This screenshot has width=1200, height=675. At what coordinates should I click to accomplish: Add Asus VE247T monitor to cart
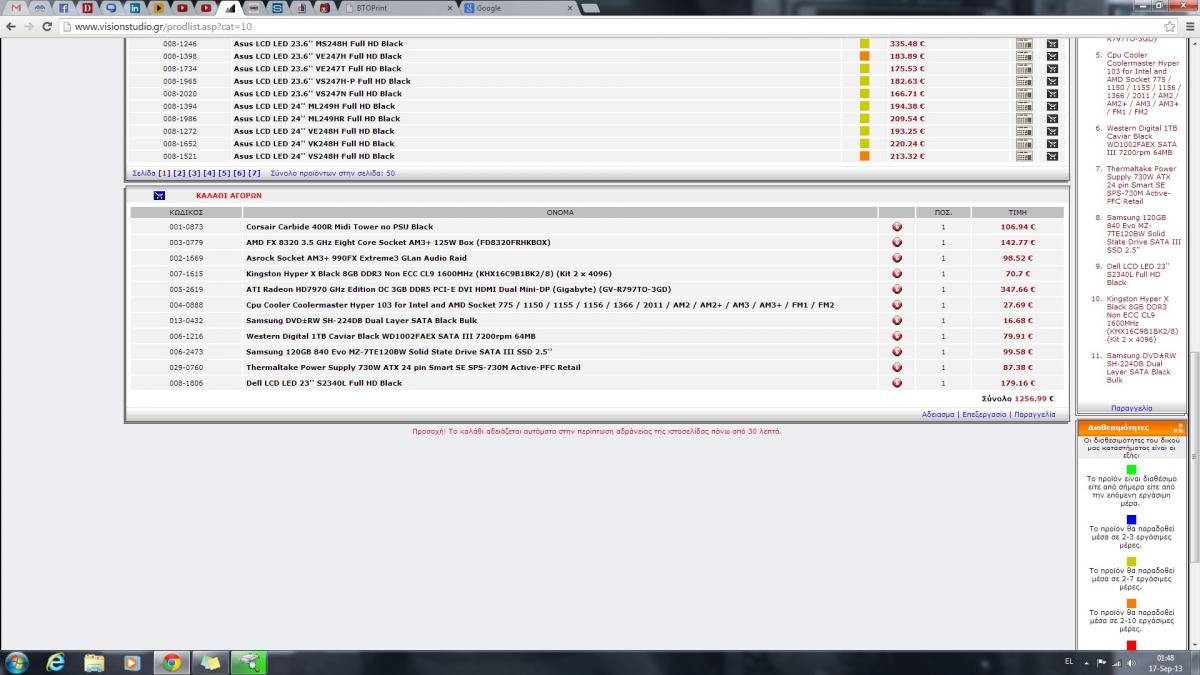pos(1052,69)
